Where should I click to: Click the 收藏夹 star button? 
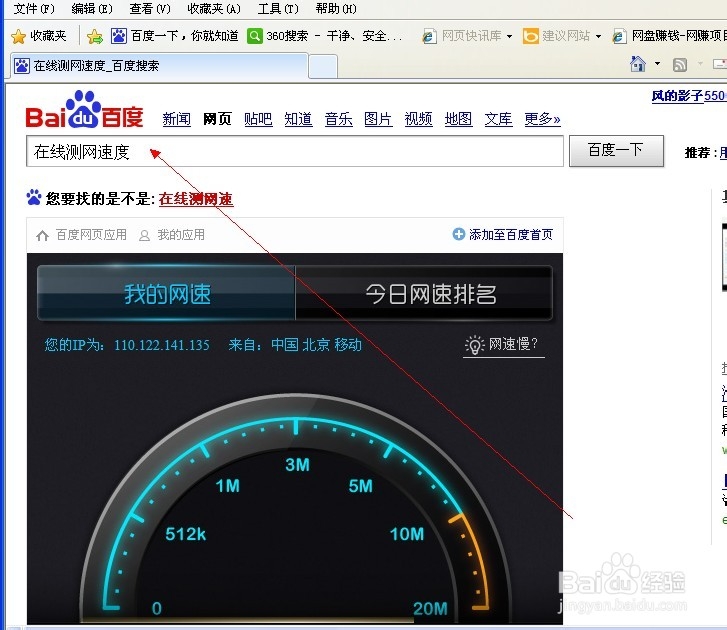pyautogui.click(x=39, y=36)
